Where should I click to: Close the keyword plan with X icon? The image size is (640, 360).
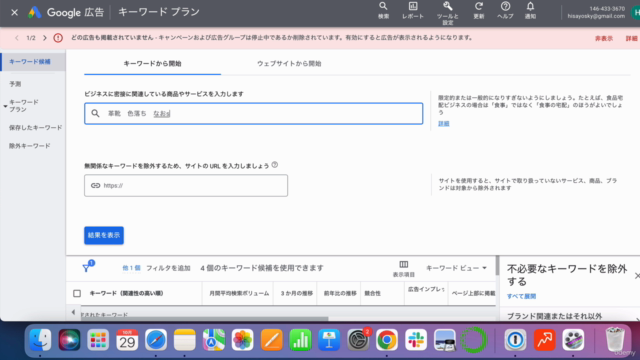pos(14,13)
